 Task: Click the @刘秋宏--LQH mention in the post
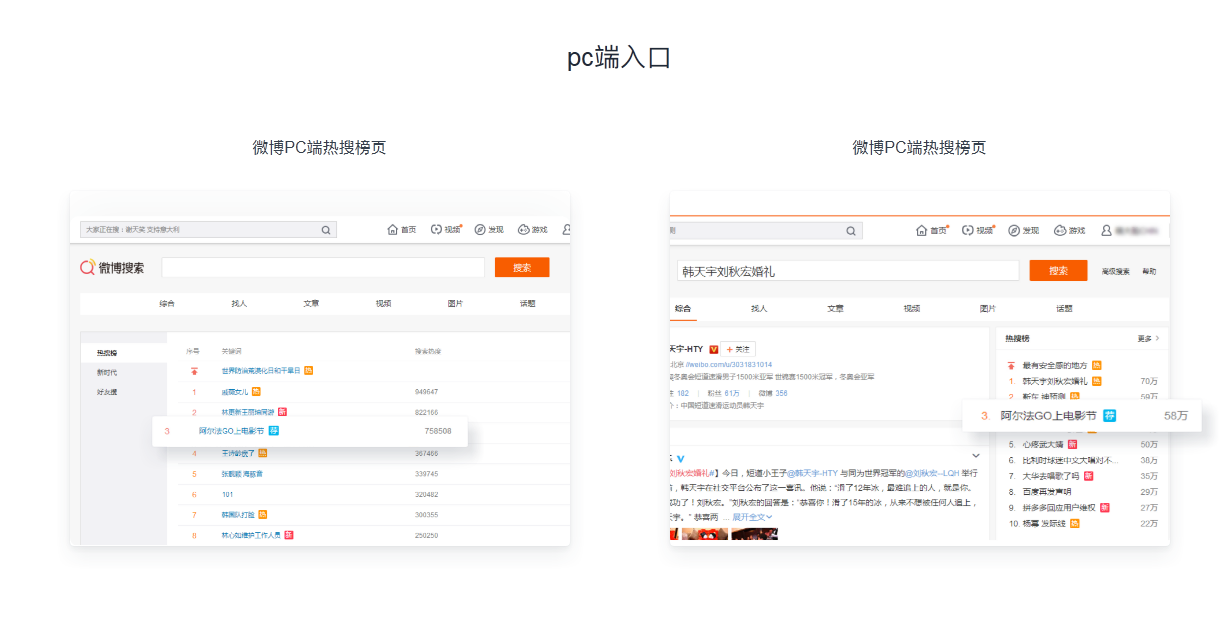pyautogui.click(x=934, y=472)
